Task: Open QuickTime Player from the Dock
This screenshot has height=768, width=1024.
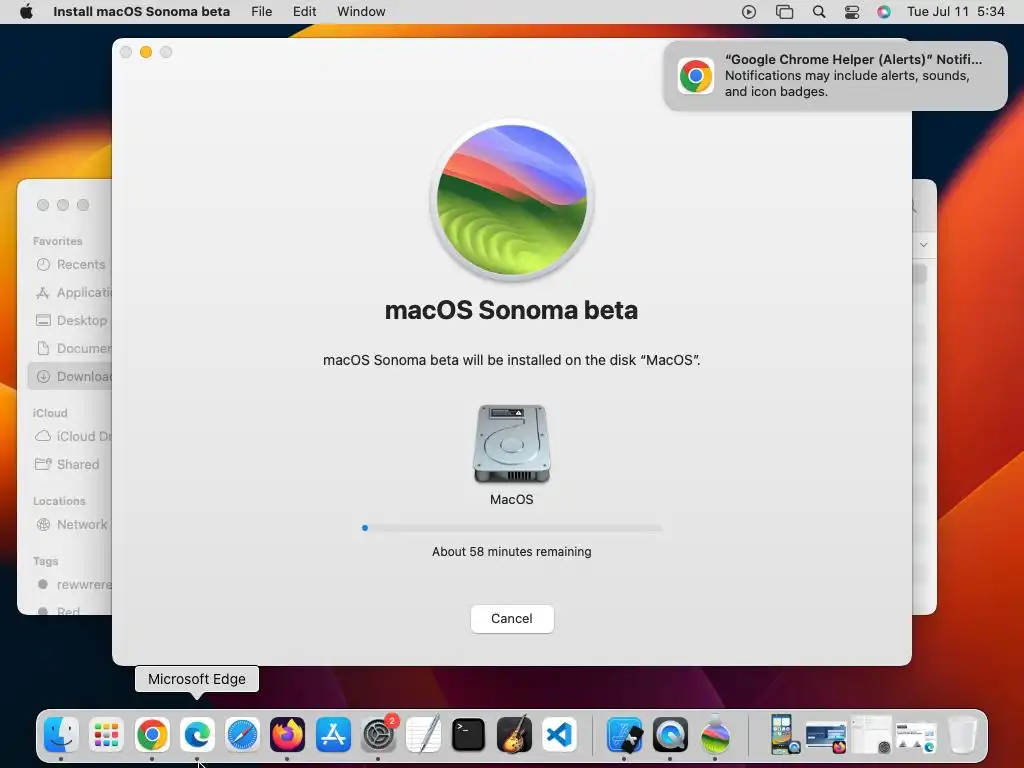Action: point(670,735)
